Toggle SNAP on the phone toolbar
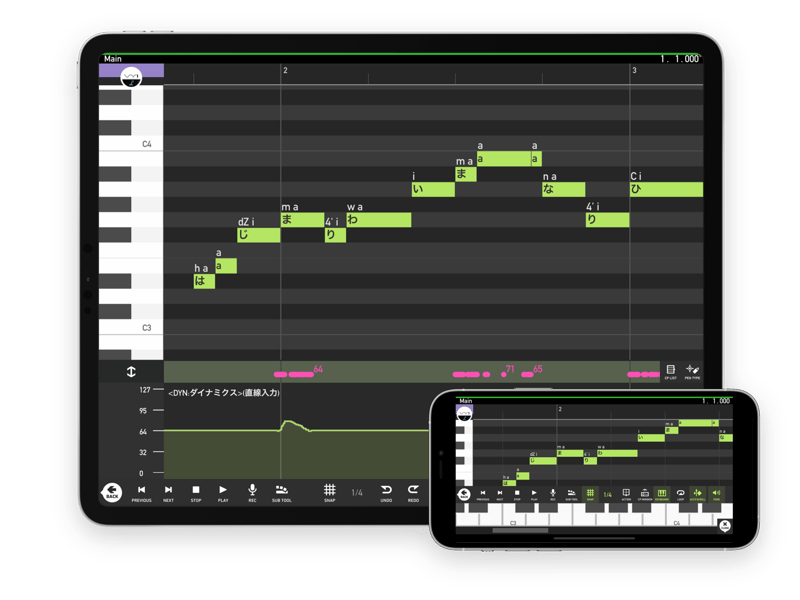 point(590,494)
